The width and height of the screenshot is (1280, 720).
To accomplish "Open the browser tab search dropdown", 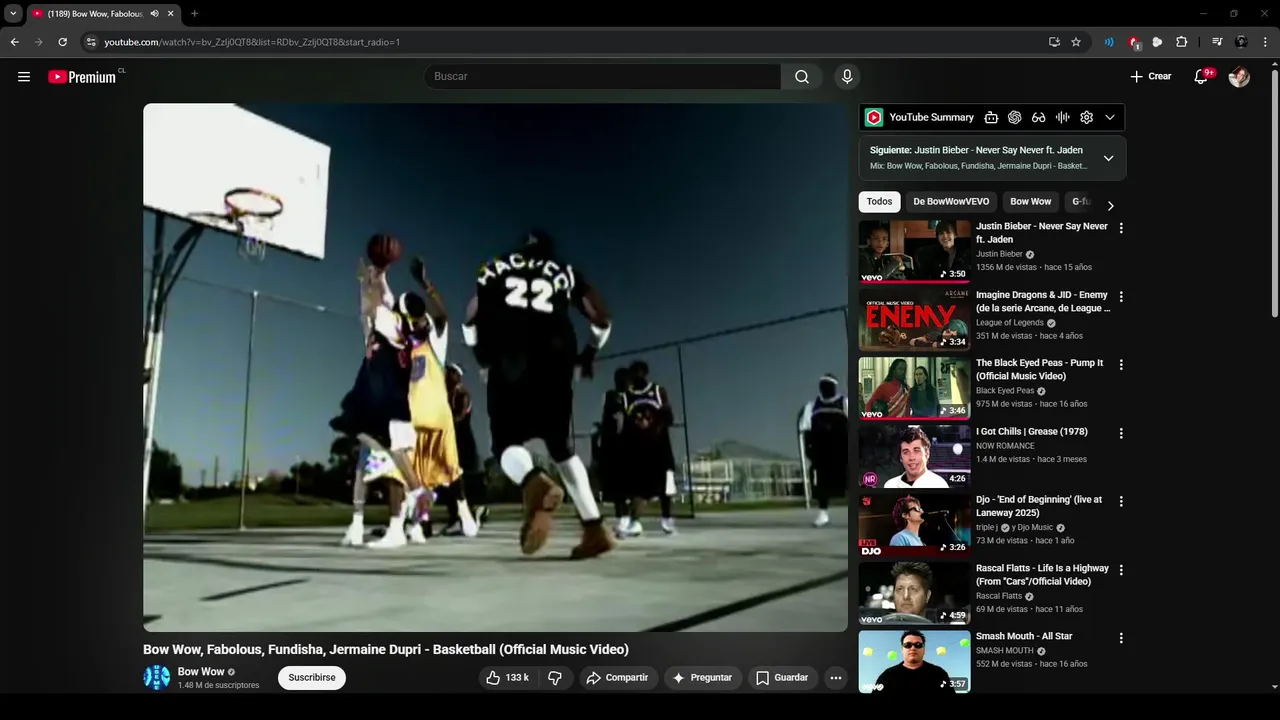I will point(13,14).
